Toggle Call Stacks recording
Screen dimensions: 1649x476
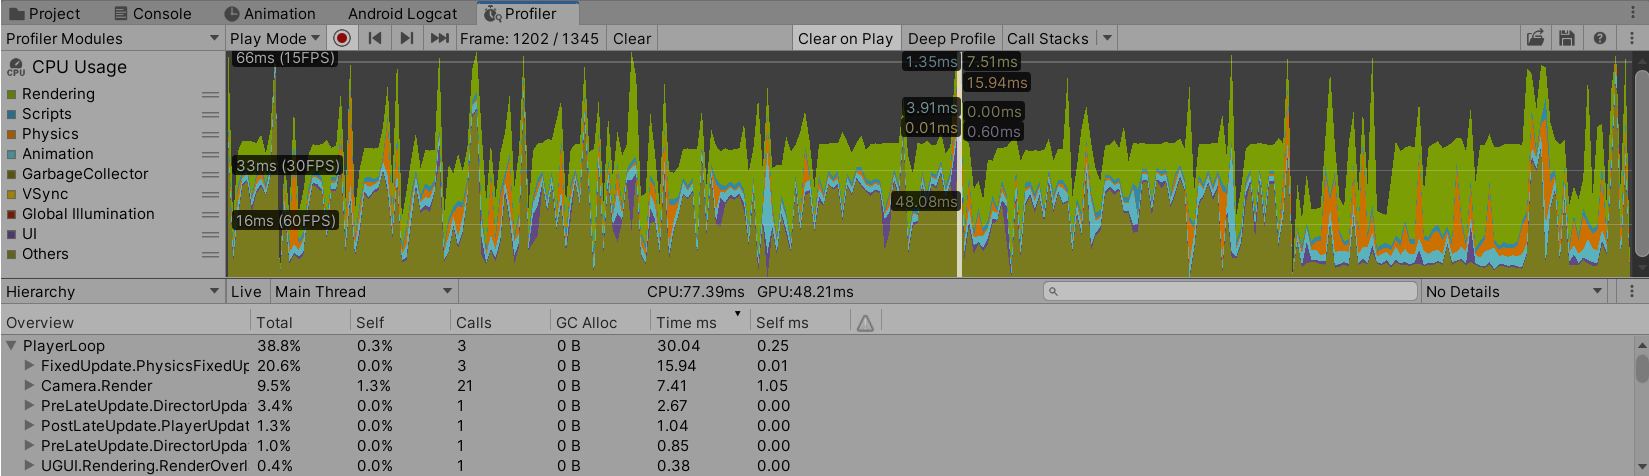pos(1048,38)
